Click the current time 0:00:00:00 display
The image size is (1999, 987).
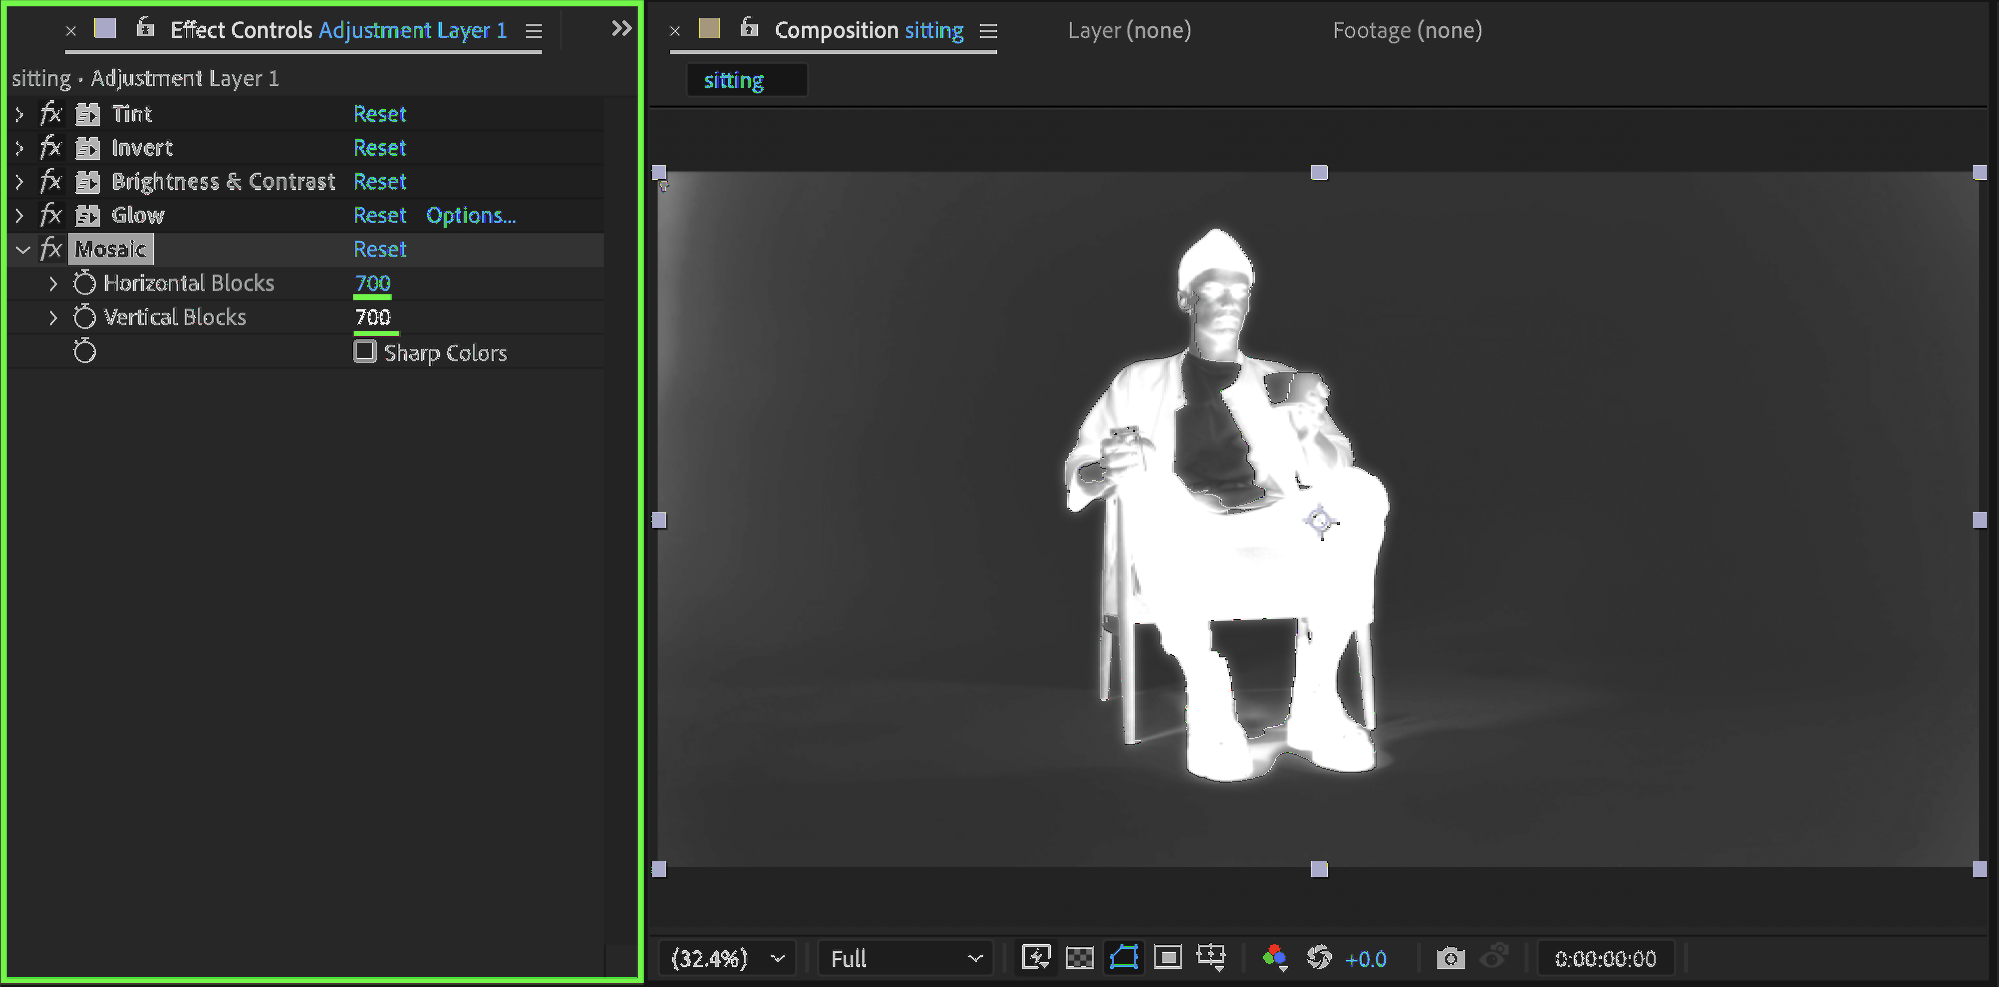pos(1605,959)
